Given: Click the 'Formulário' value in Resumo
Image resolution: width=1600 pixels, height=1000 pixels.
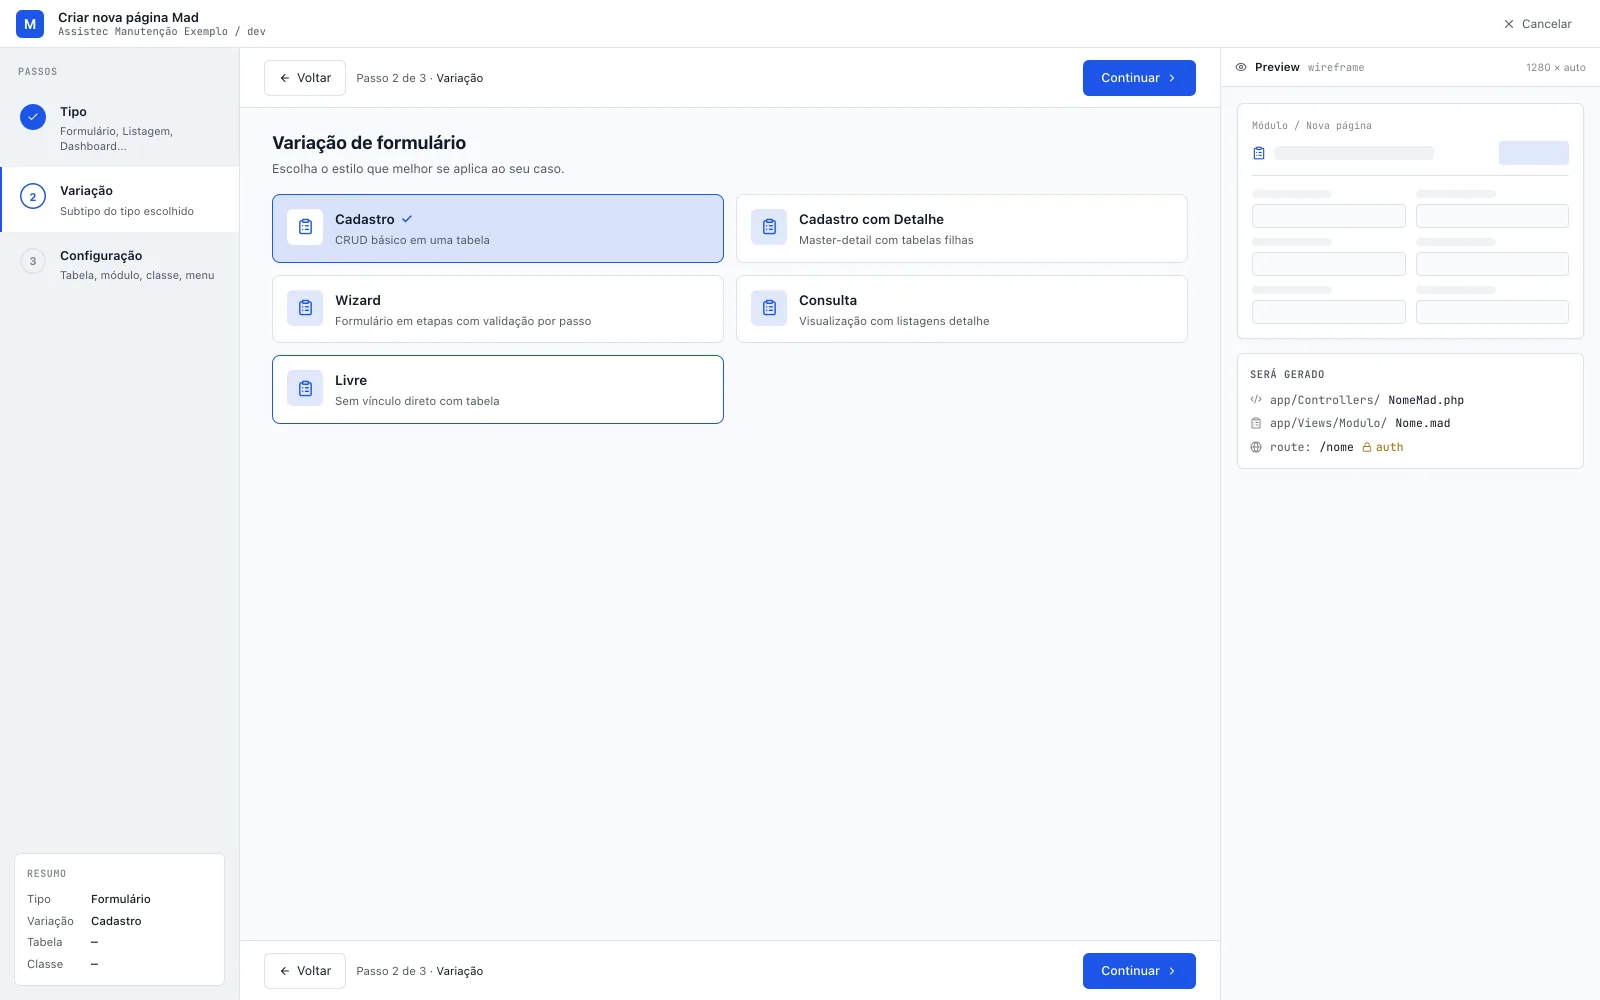Looking at the screenshot, I should click(121, 899).
